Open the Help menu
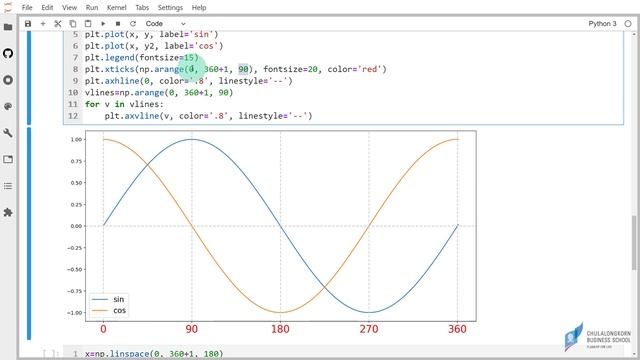The height and width of the screenshot is (360, 640). 199,7
